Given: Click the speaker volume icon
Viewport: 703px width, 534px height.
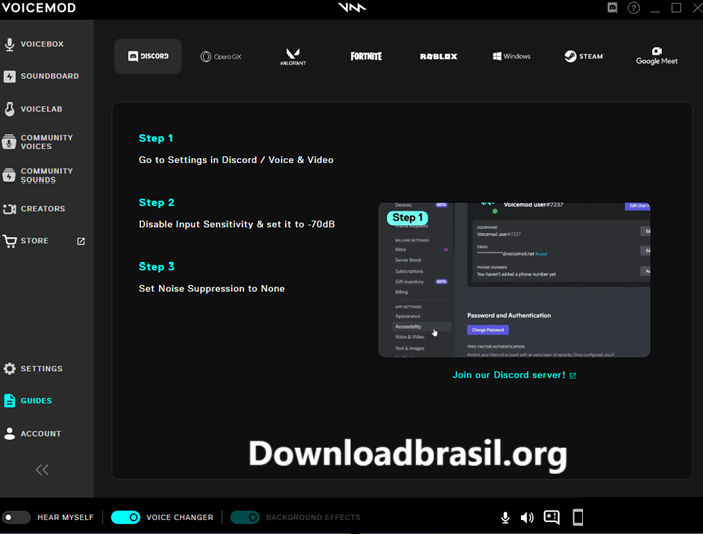Looking at the screenshot, I should [x=527, y=517].
